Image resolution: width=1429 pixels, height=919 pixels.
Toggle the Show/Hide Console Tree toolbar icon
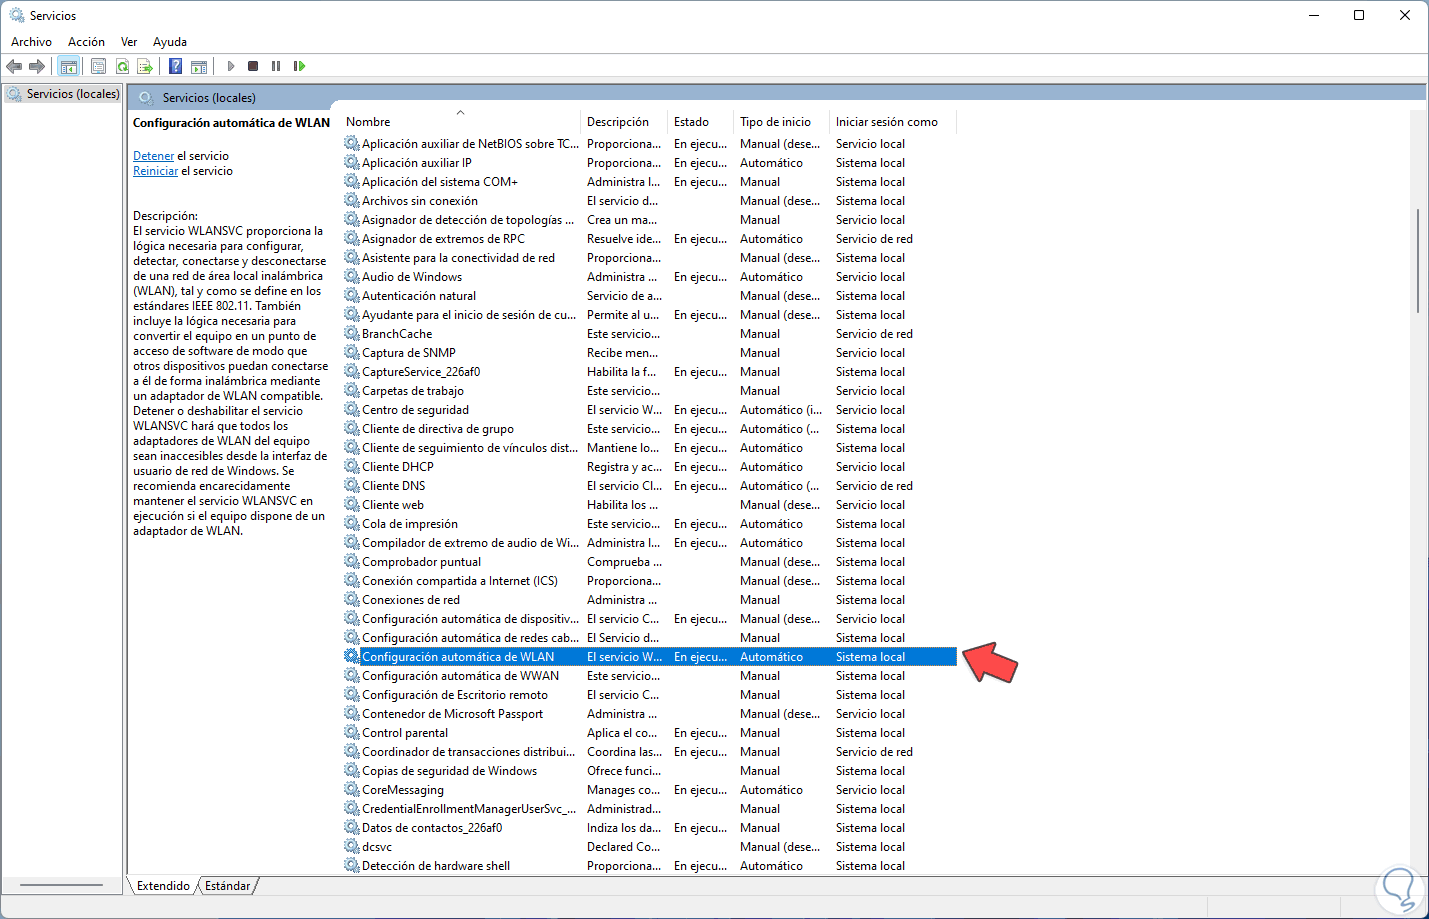pos(69,66)
